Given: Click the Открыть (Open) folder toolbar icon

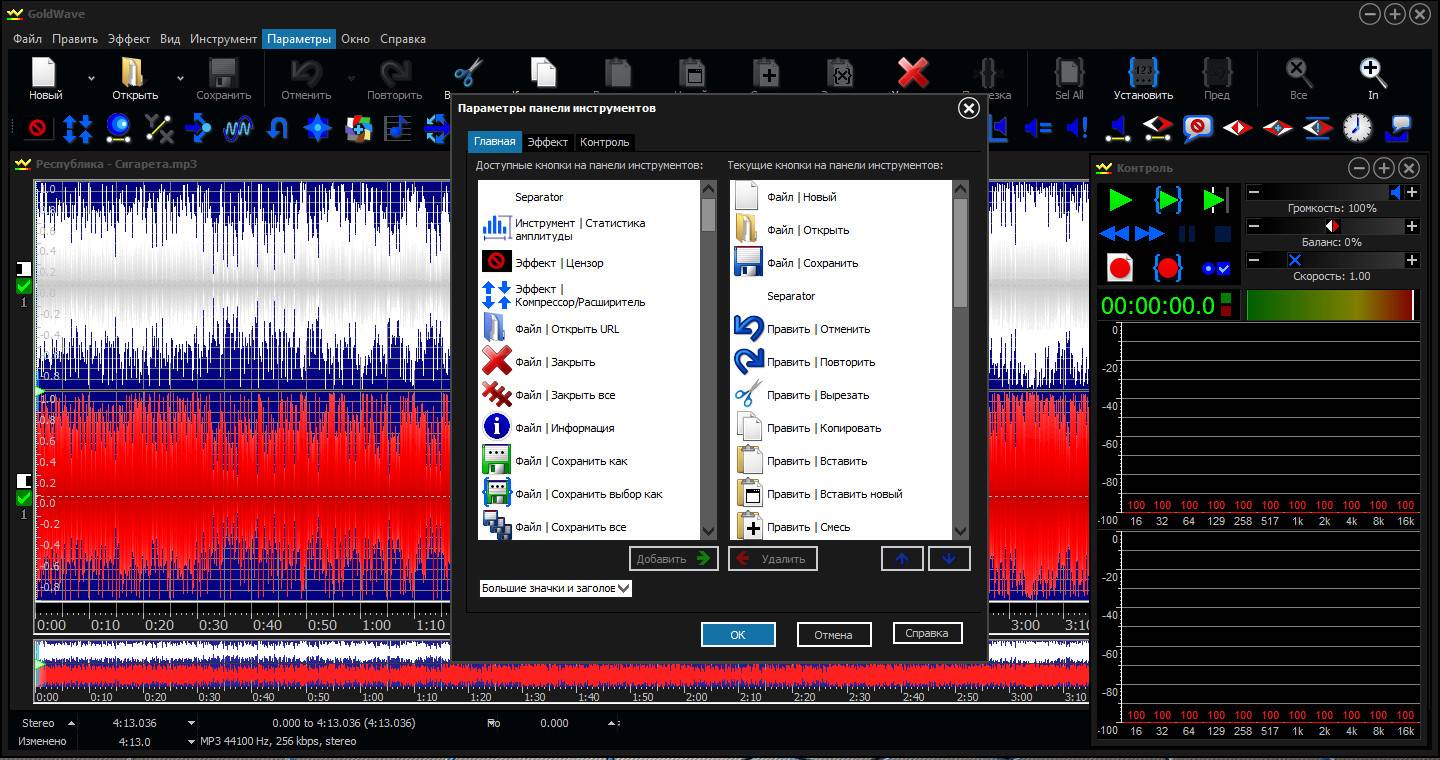Looking at the screenshot, I should (133, 72).
